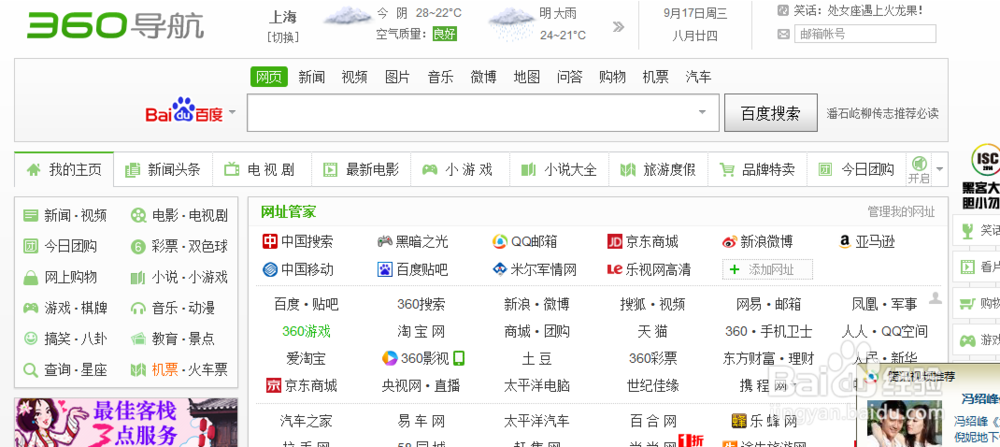This screenshot has width=1000, height=447.
Task: Click the gamepad icon for 游戏·棋牌
Action: 31,308
